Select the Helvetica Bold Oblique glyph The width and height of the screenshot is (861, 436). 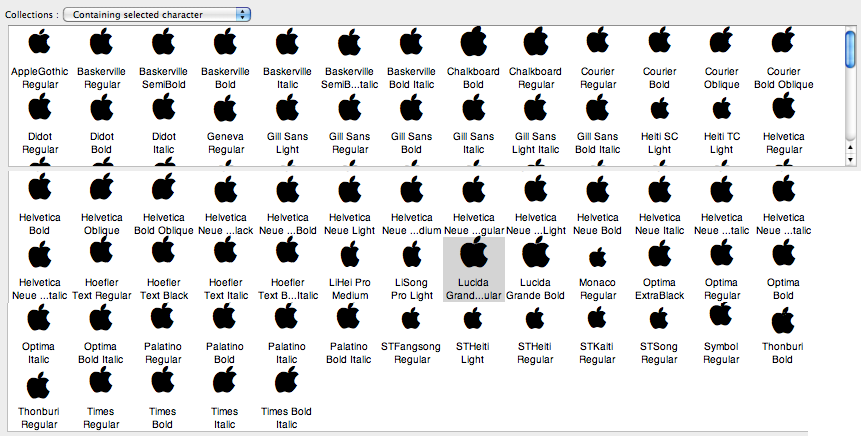163,188
